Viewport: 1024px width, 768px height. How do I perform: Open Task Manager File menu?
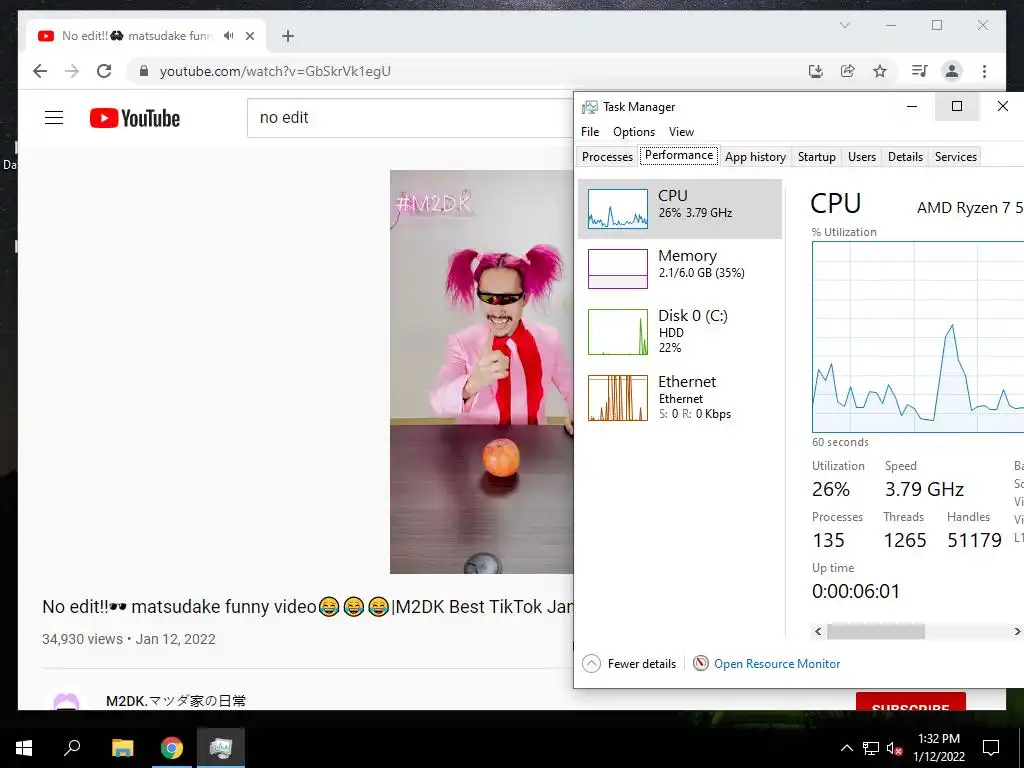click(590, 132)
